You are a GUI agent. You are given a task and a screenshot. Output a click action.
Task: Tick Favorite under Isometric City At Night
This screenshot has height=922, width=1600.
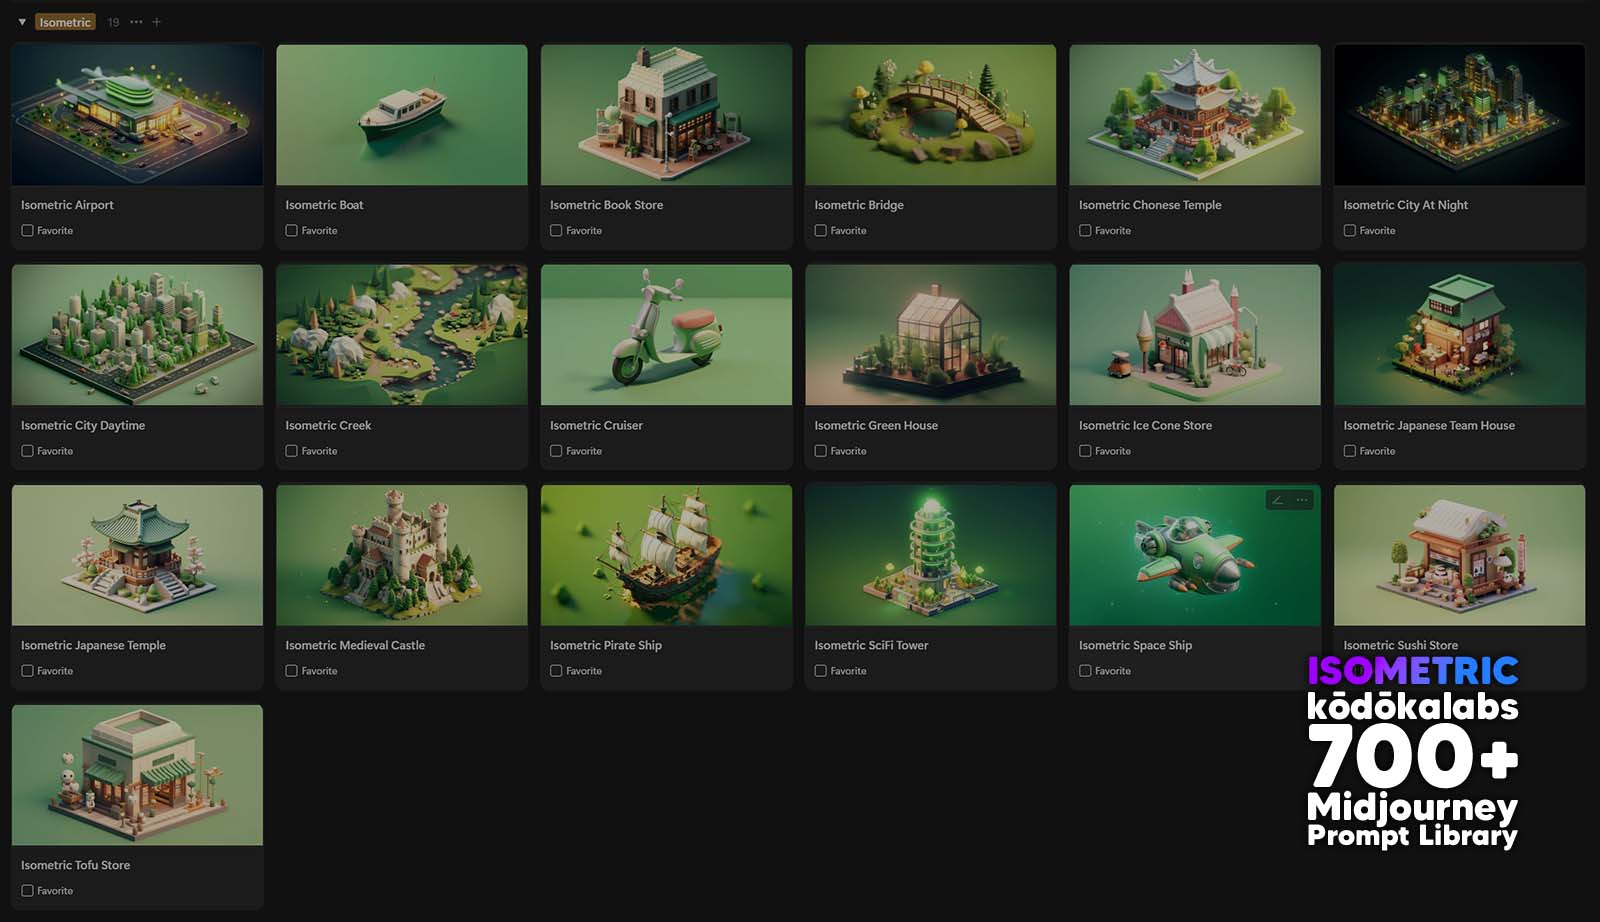(1350, 231)
